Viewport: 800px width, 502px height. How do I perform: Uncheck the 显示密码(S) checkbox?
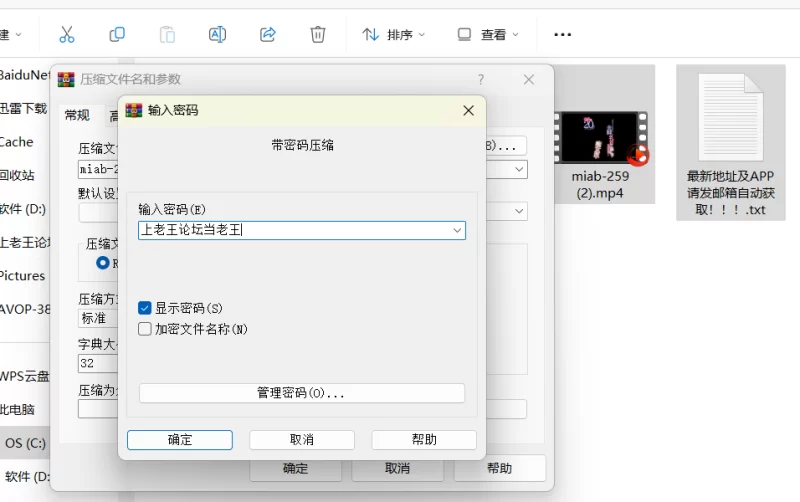tap(144, 308)
